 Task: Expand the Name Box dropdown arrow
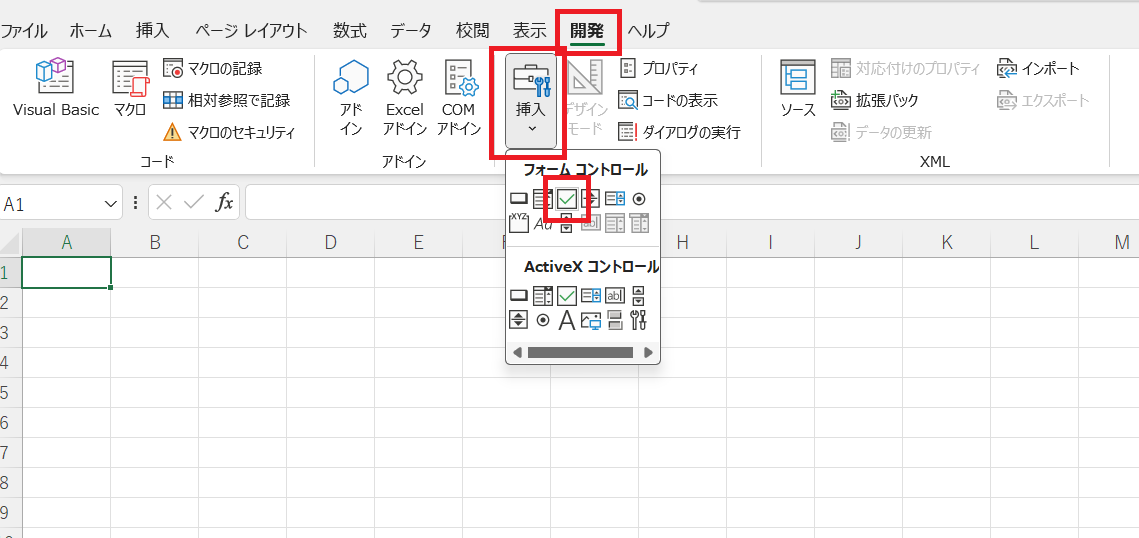tap(111, 204)
